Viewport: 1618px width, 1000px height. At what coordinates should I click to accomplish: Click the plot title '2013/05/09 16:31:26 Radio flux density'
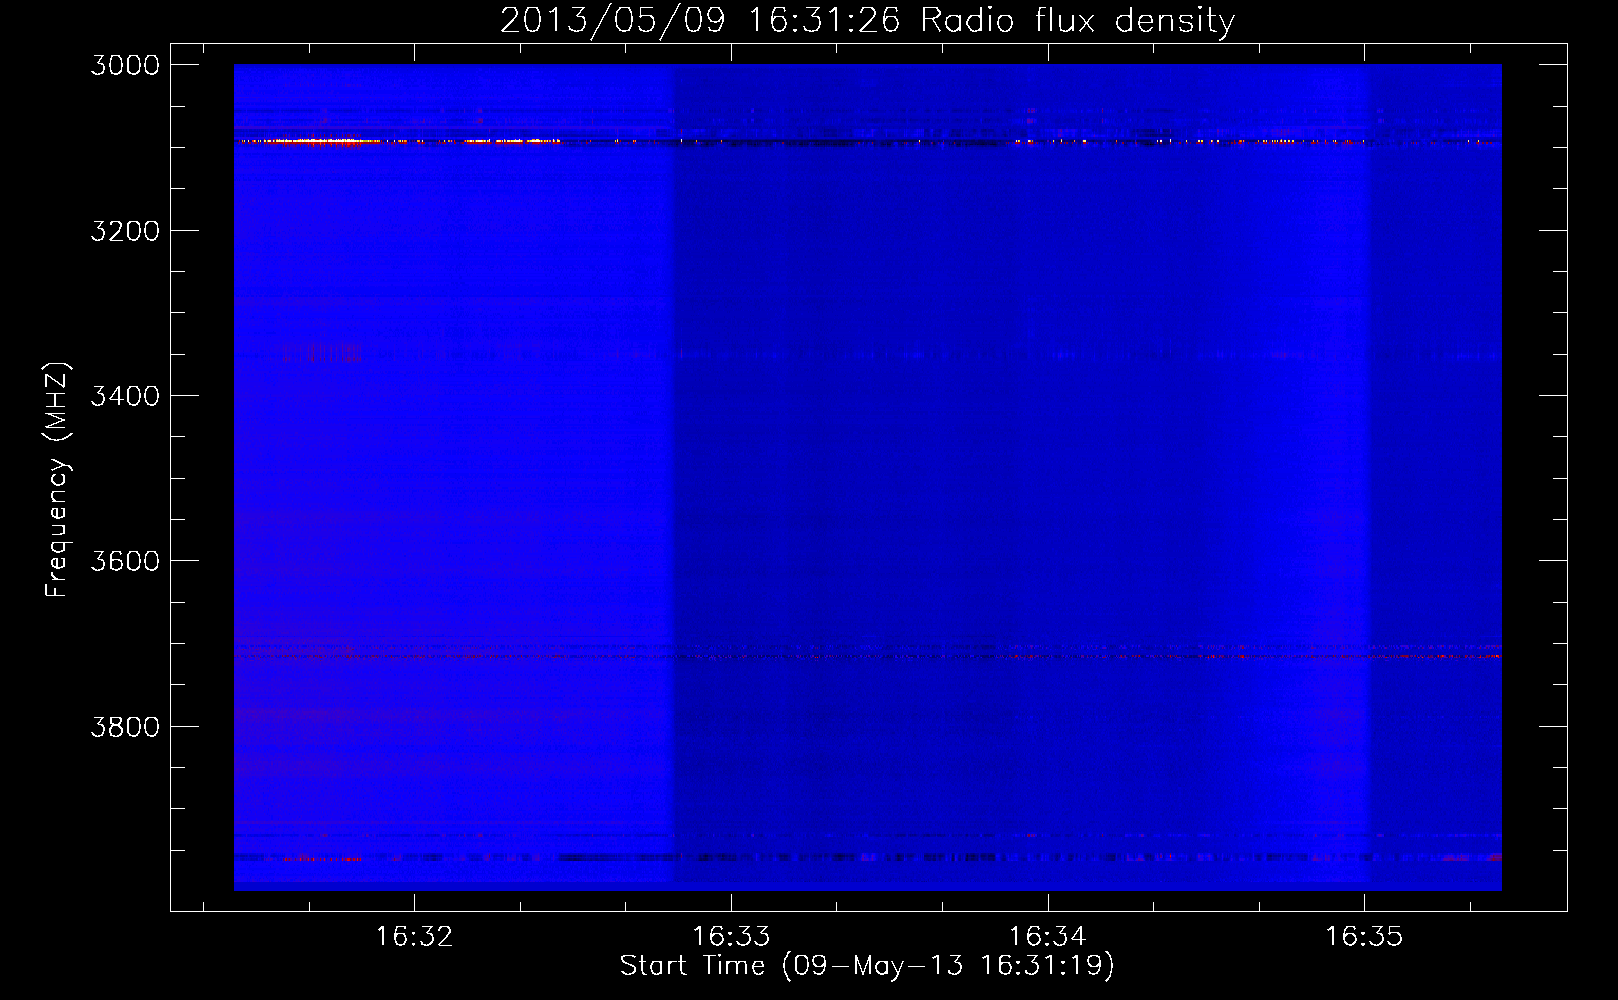(868, 21)
